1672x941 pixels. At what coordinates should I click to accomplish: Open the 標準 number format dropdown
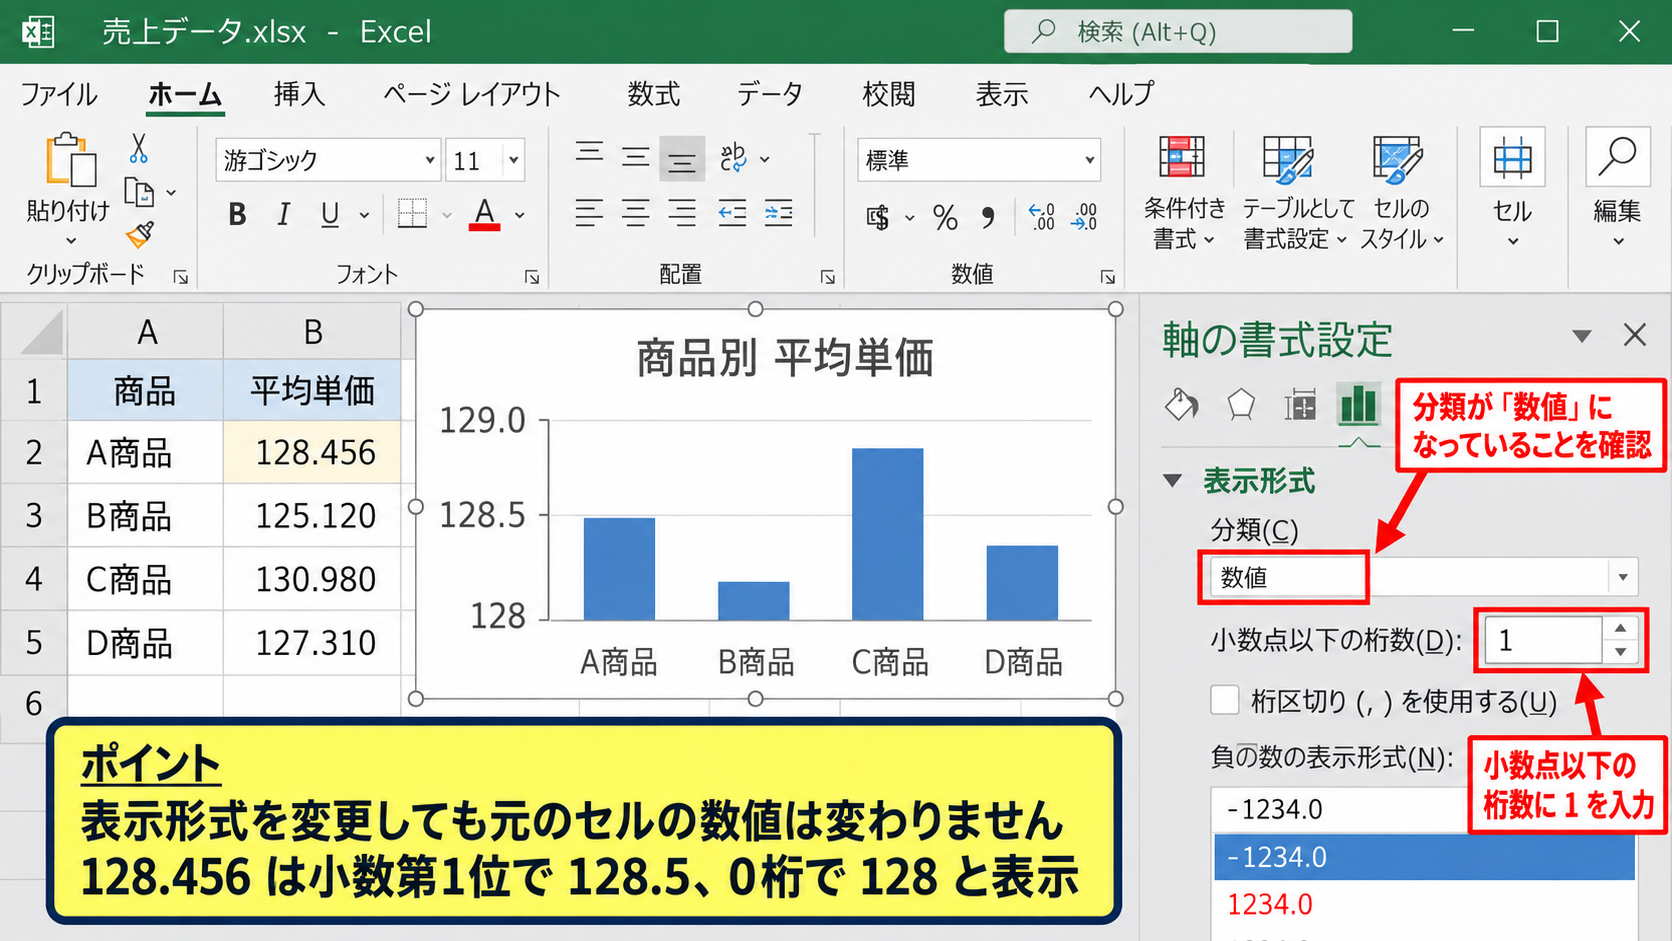coord(1089,160)
